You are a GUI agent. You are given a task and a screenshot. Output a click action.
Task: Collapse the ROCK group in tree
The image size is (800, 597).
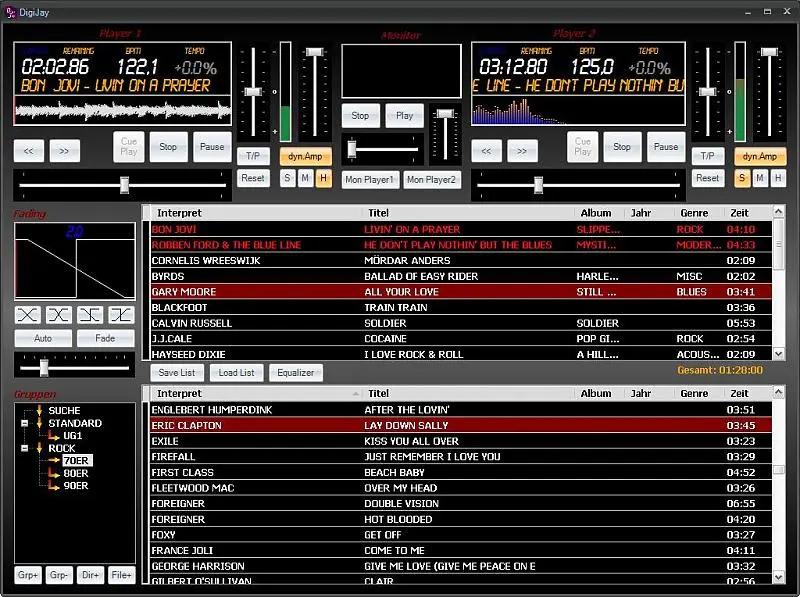24,449
